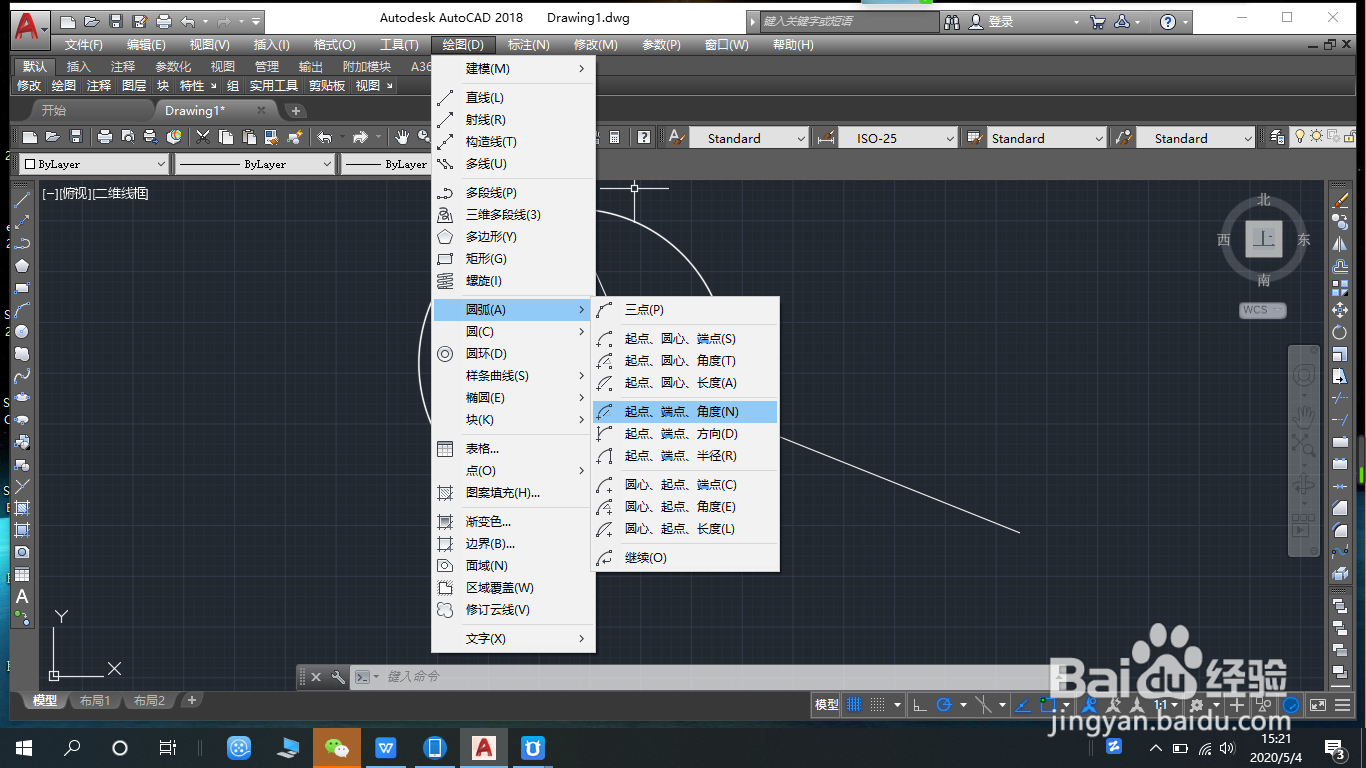Pick the 多边形(Y) polygon icon
1366x768 pixels.
coord(446,237)
